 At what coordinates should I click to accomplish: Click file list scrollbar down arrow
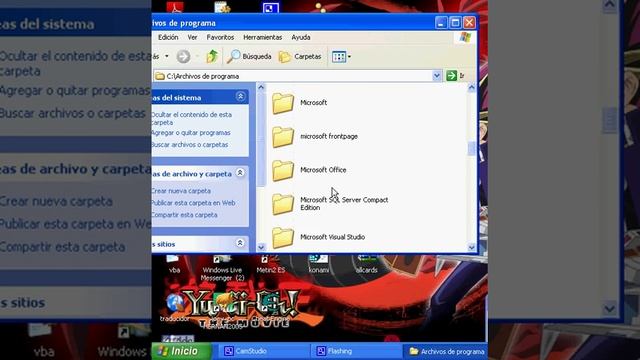(471, 247)
